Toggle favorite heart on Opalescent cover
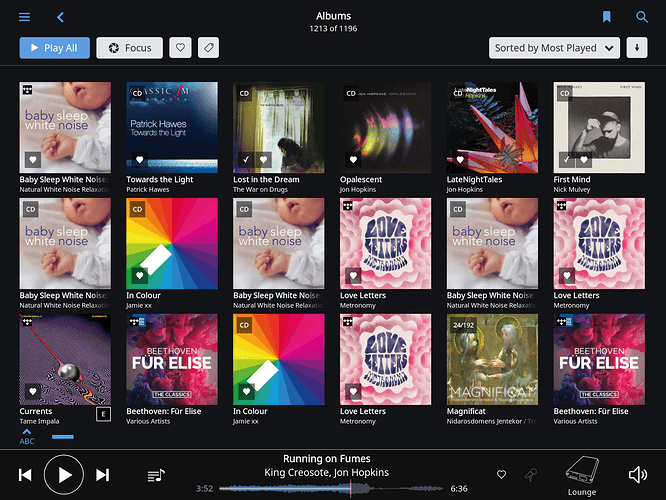 point(353,160)
